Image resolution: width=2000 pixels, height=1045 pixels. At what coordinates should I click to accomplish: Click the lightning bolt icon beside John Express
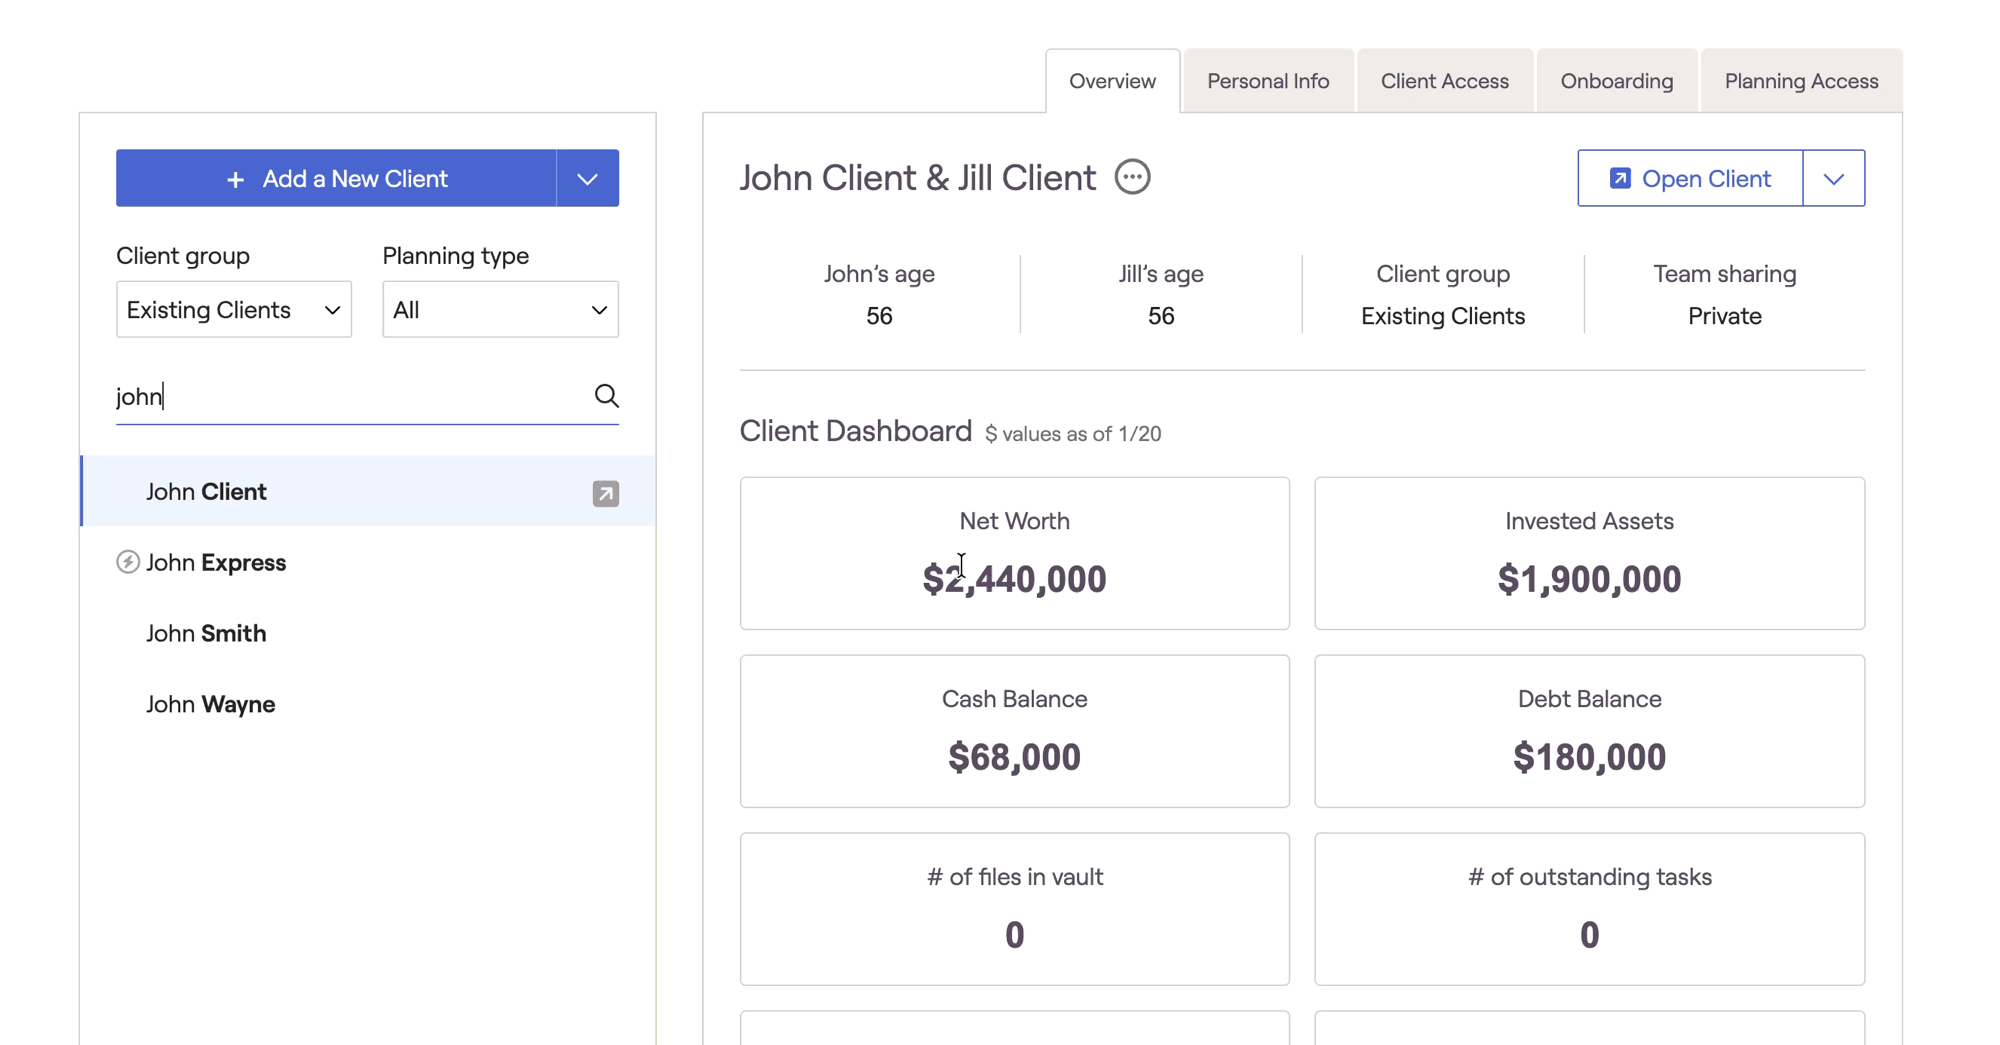tap(128, 562)
